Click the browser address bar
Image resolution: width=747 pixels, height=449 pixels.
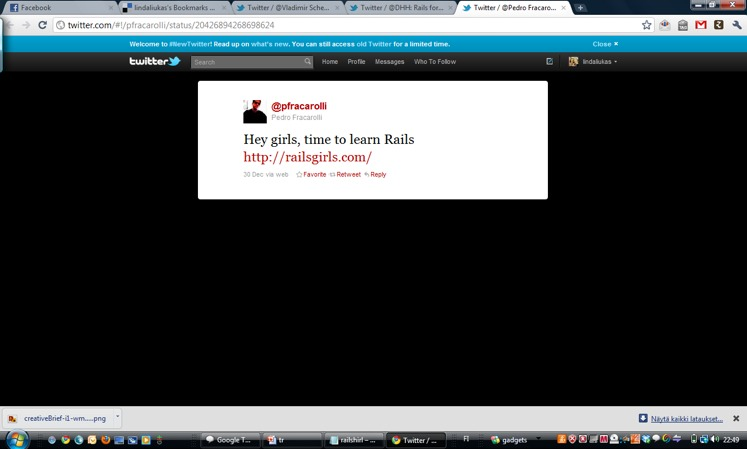click(x=353, y=25)
